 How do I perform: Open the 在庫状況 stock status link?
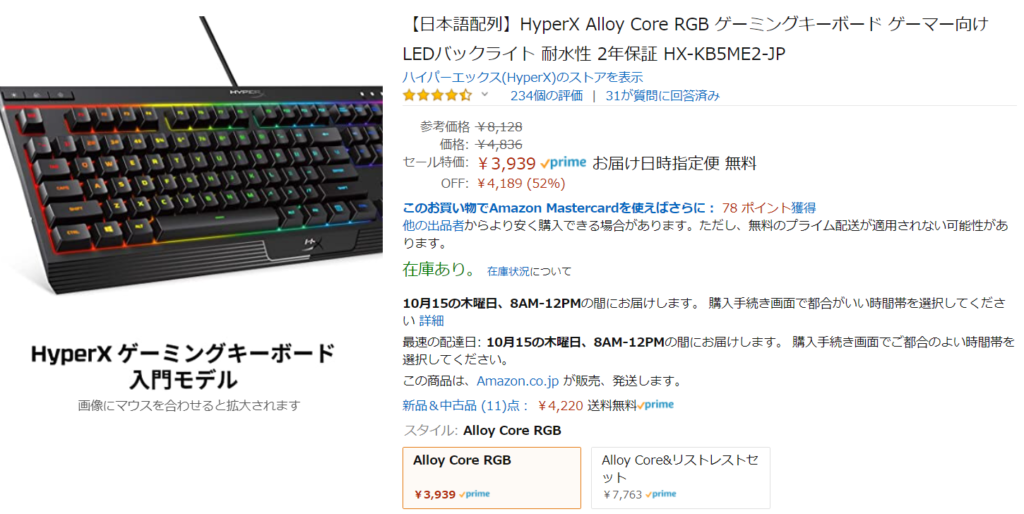(509, 271)
